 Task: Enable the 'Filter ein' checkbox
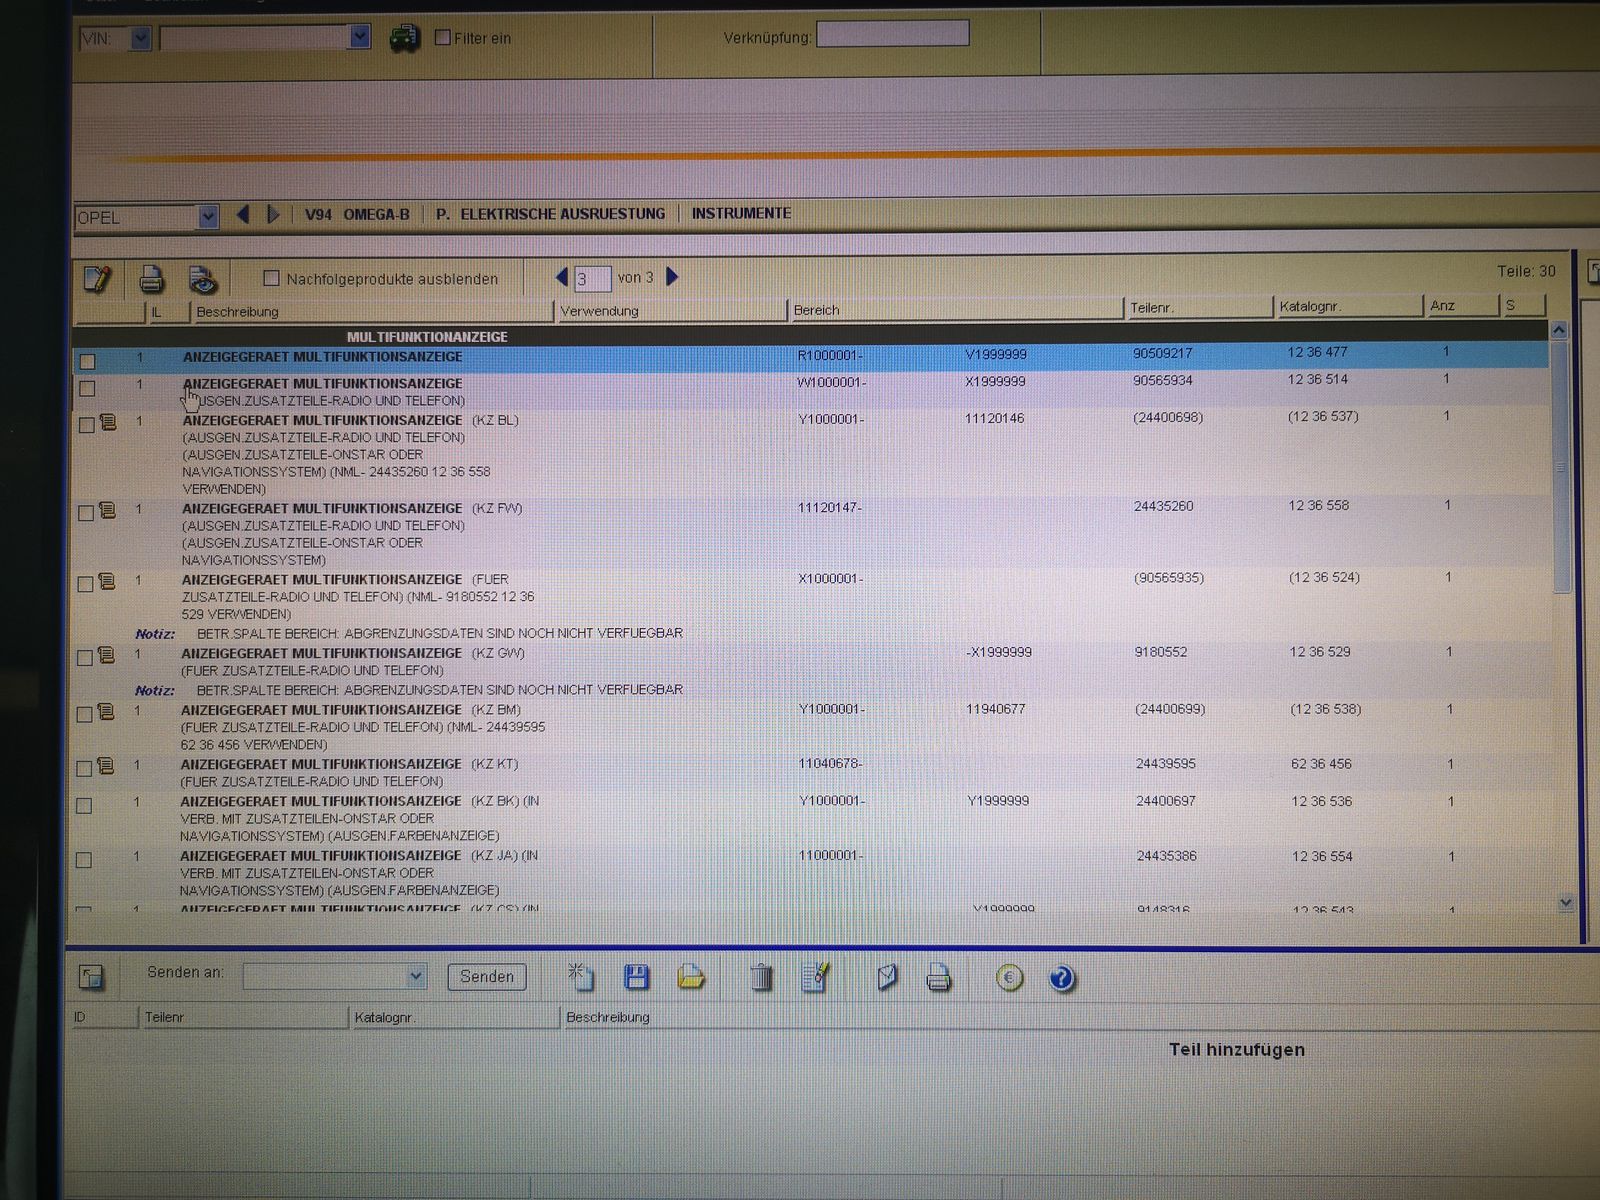coord(443,38)
